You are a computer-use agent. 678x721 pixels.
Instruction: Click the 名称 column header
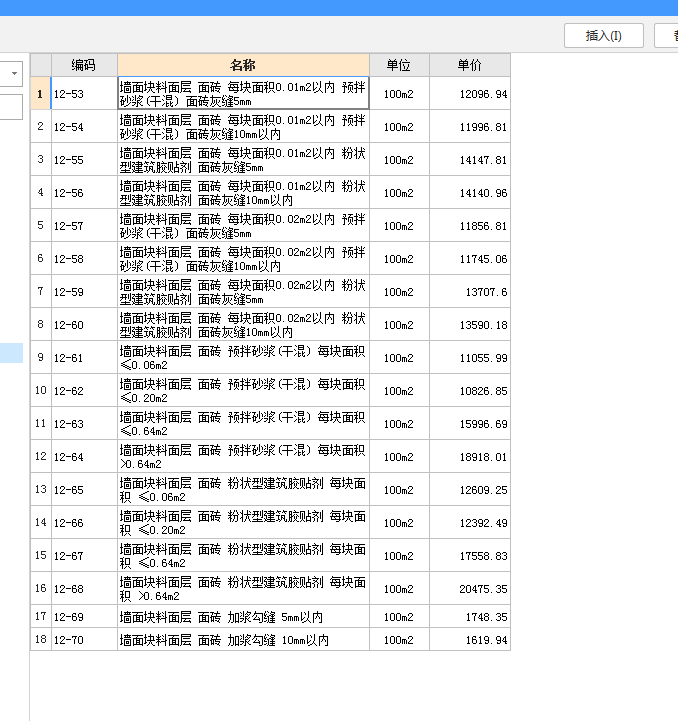pyautogui.click(x=243, y=65)
